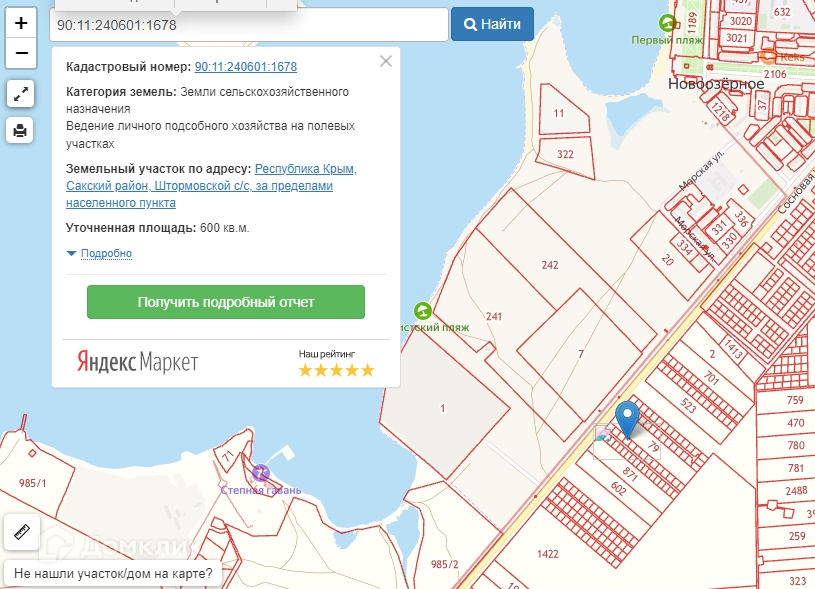
Task: Click the Новоозёрное town label
Action: (716, 84)
